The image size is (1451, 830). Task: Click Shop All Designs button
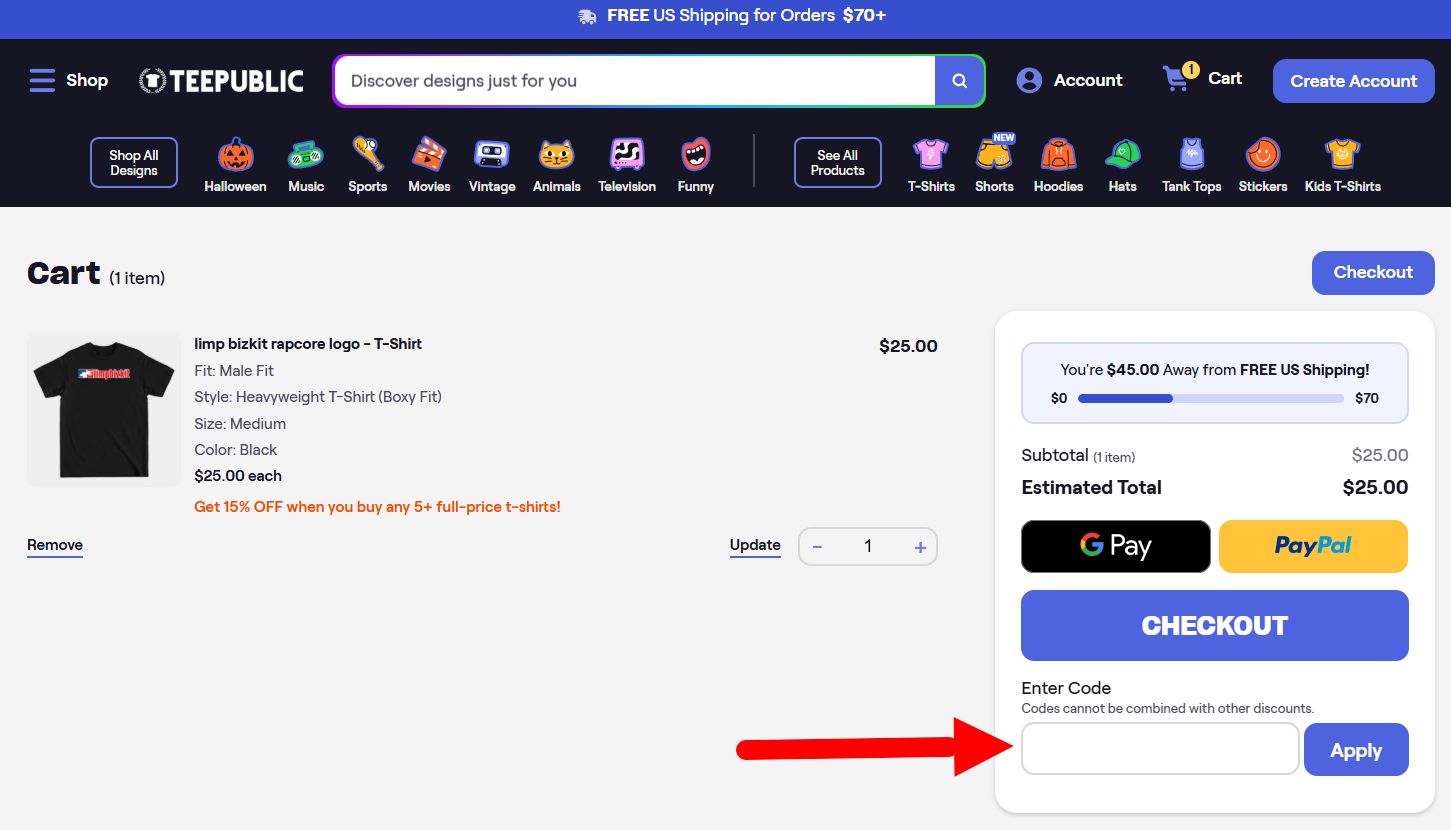coord(134,163)
